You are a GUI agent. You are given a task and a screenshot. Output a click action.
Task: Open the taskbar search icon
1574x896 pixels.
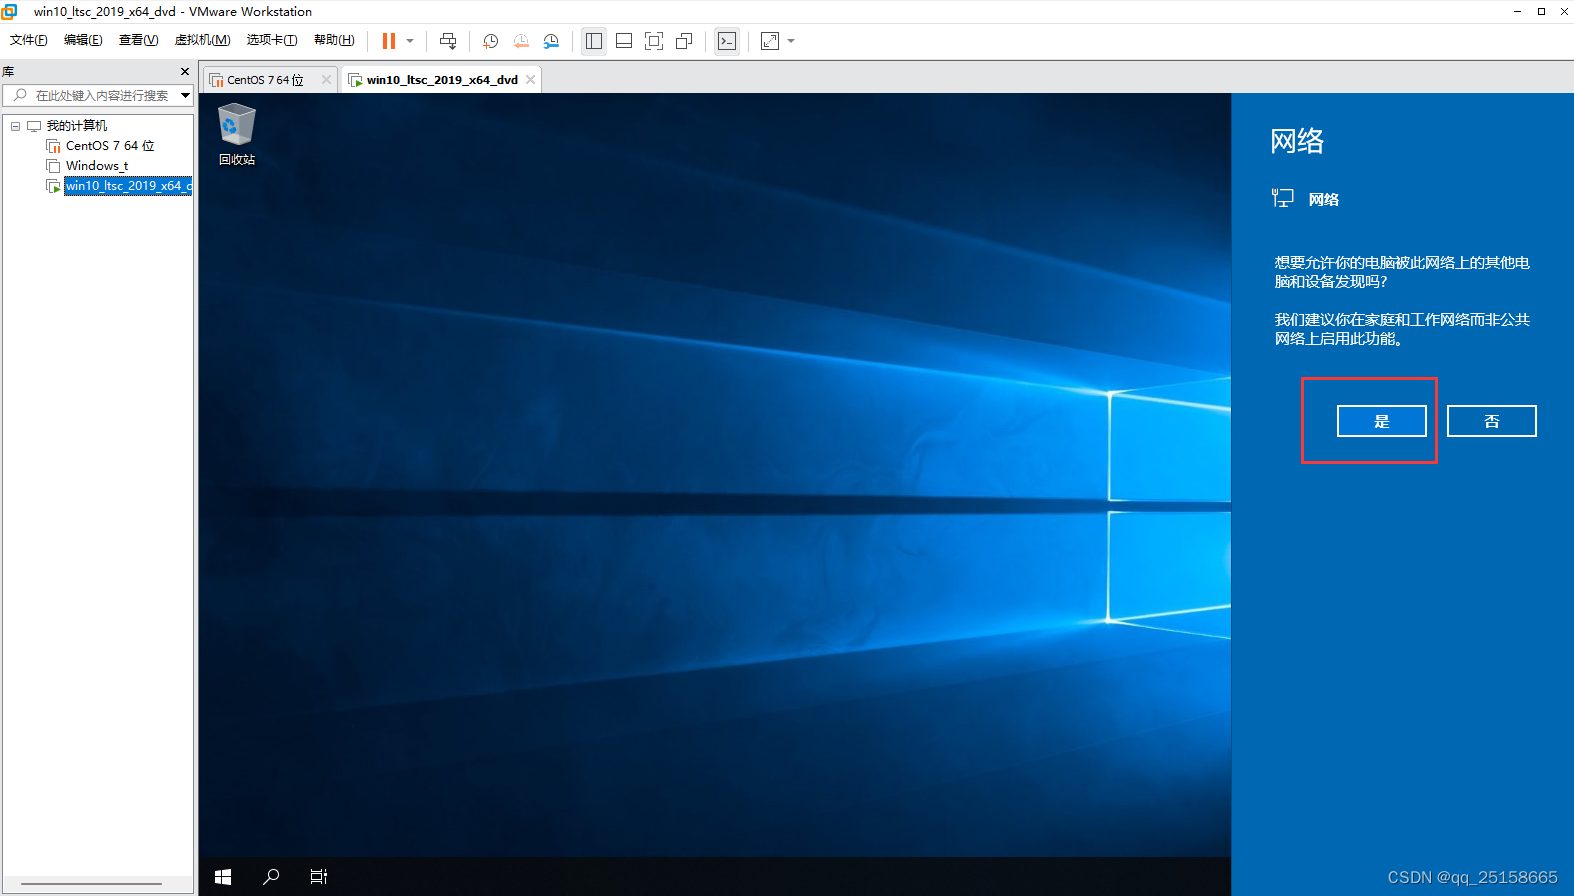click(271, 877)
